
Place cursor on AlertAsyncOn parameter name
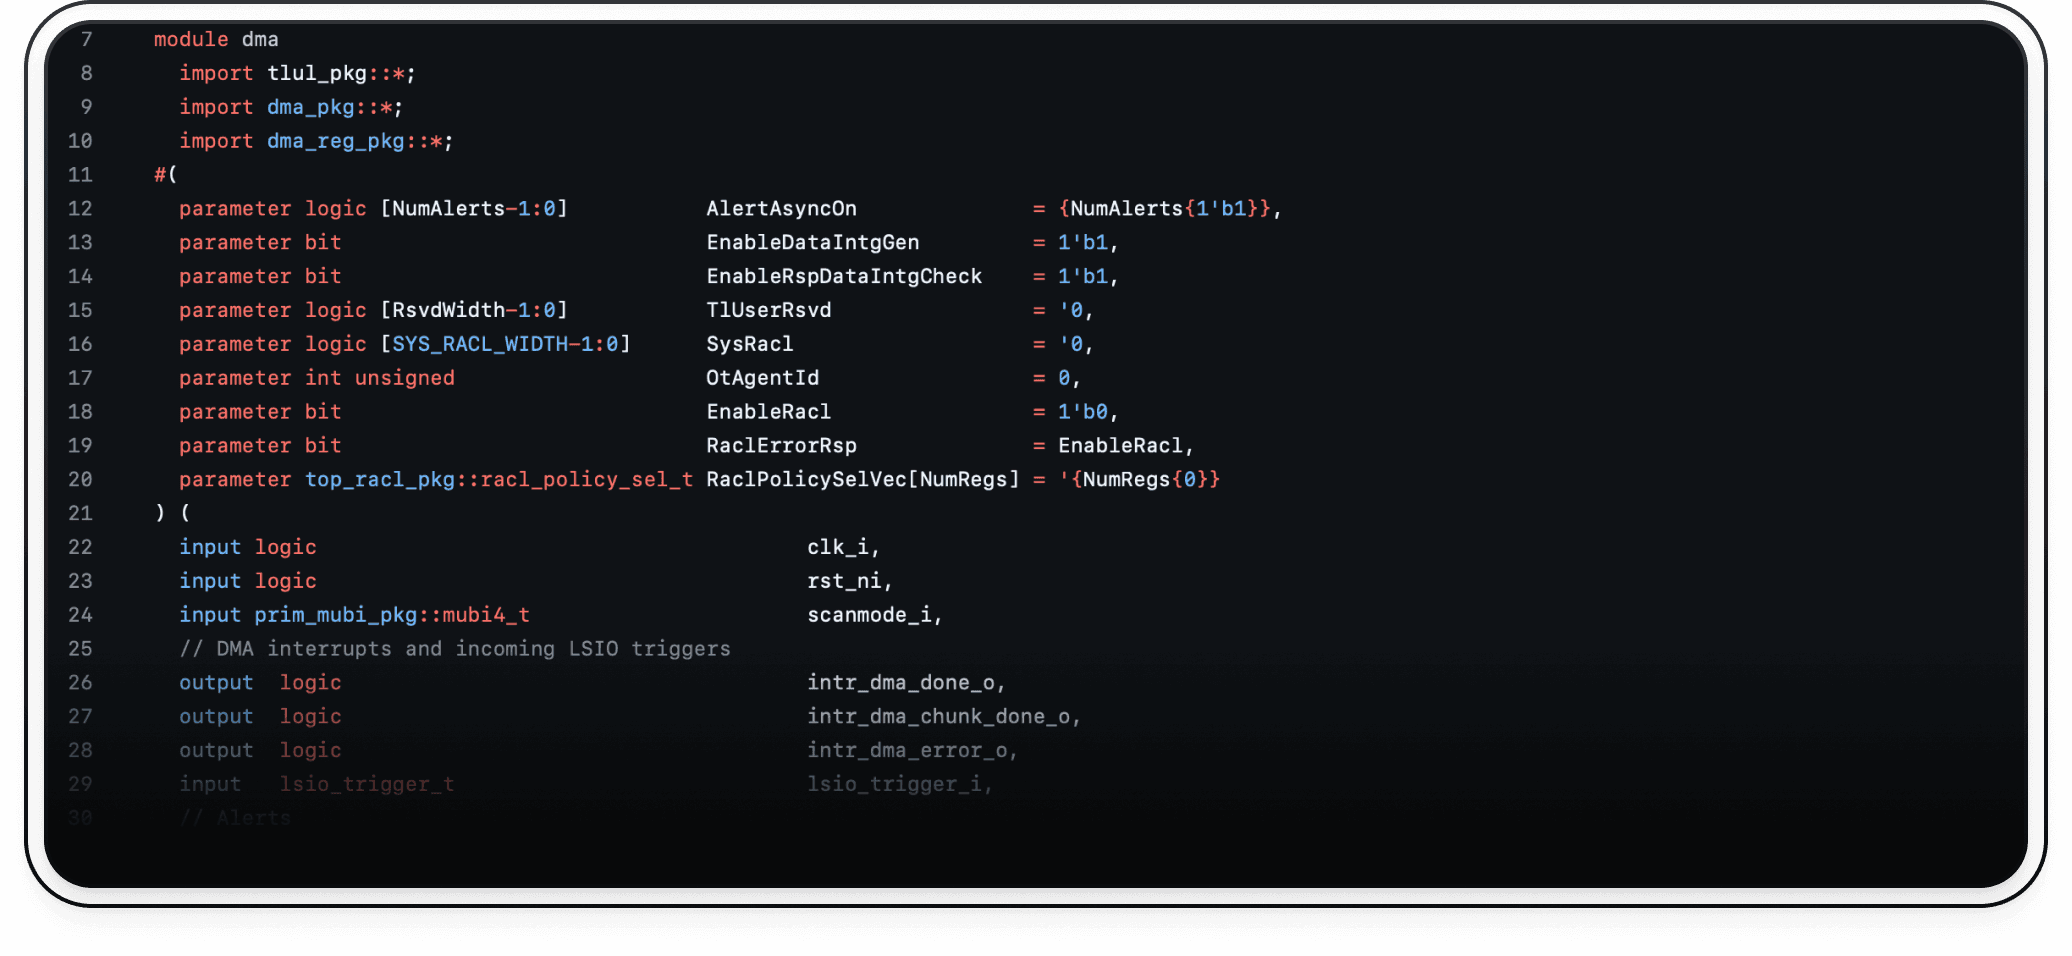(x=781, y=208)
